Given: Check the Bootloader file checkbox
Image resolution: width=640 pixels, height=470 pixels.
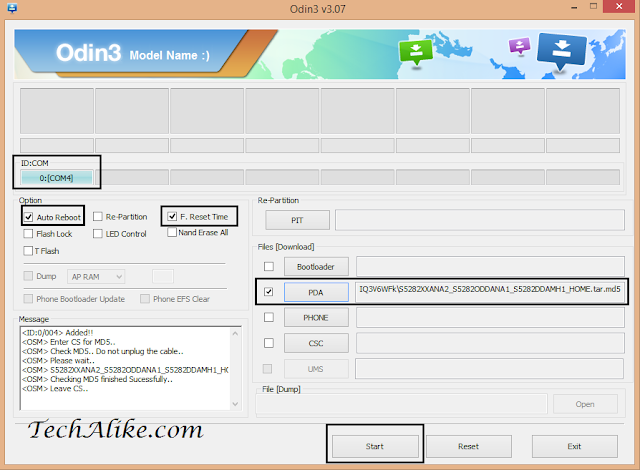Looking at the screenshot, I should [x=269, y=266].
